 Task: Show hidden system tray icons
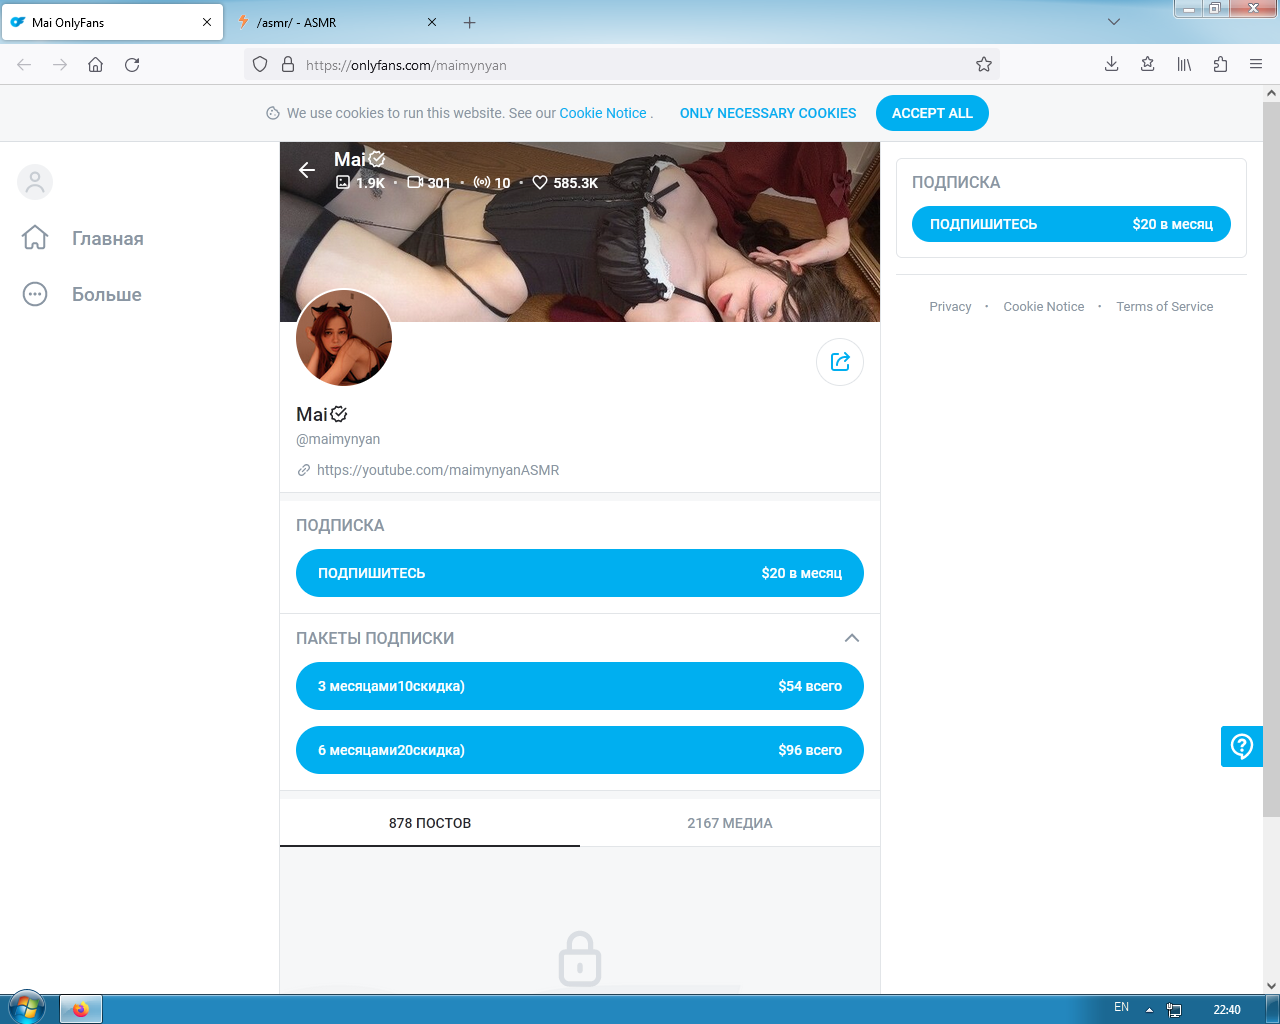click(1149, 1010)
